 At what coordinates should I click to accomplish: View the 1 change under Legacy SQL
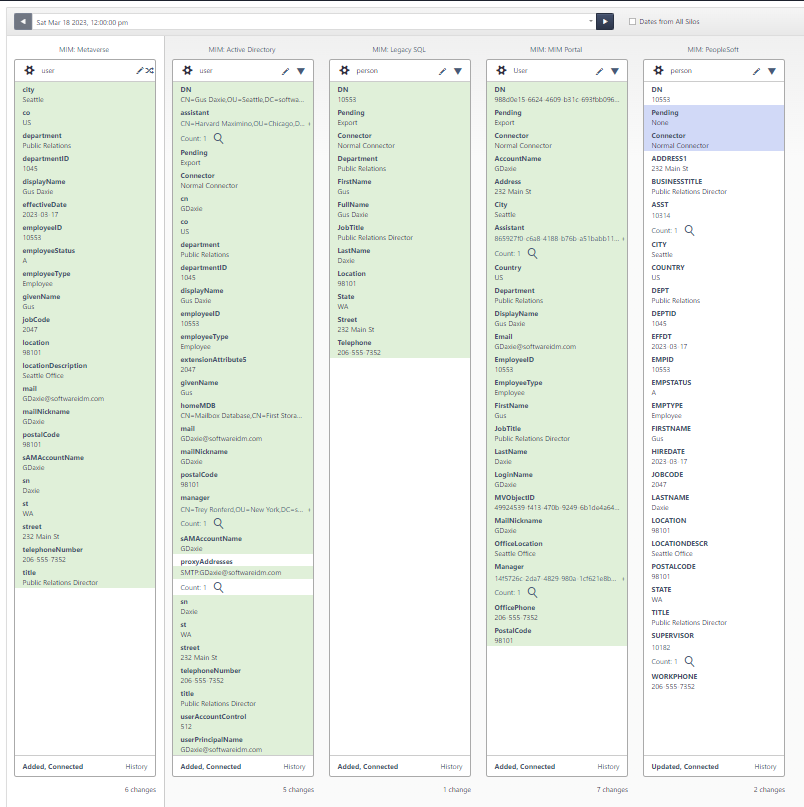(457, 790)
